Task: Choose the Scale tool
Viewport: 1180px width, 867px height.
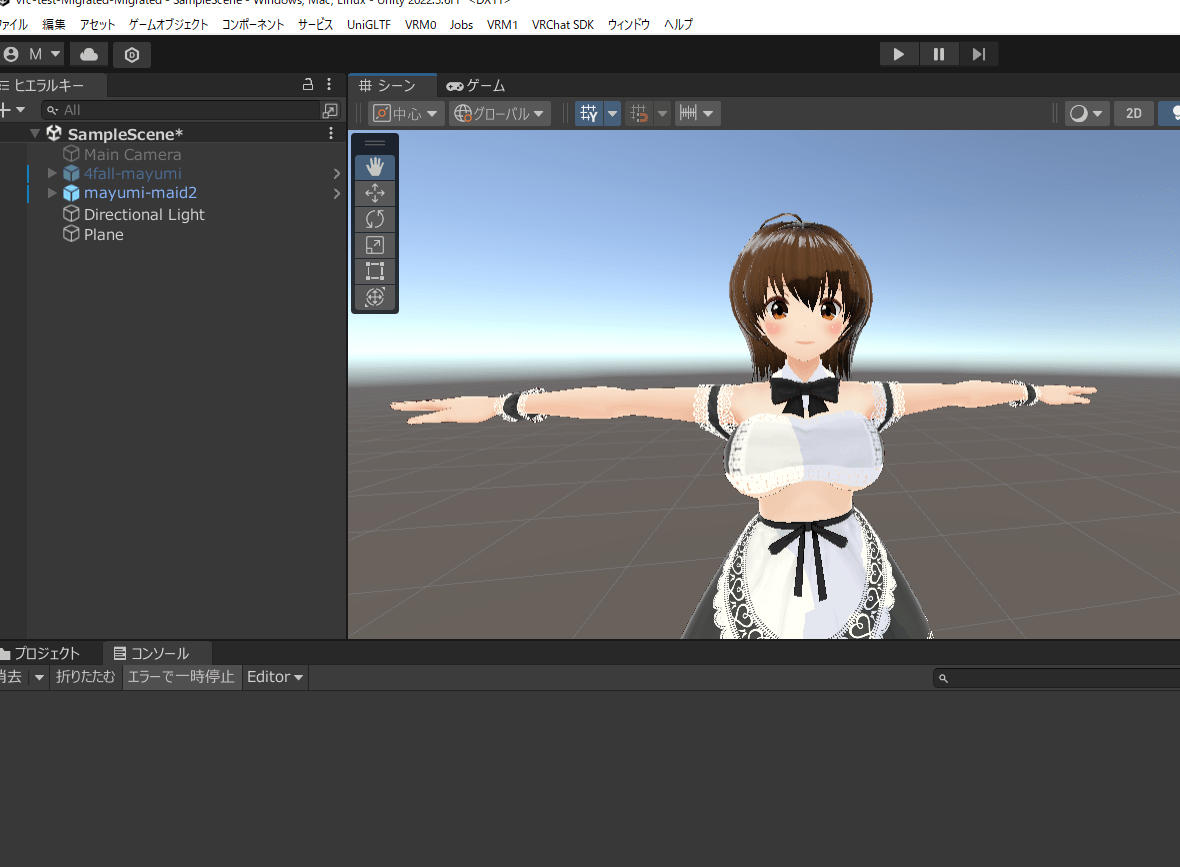Action: (x=375, y=245)
